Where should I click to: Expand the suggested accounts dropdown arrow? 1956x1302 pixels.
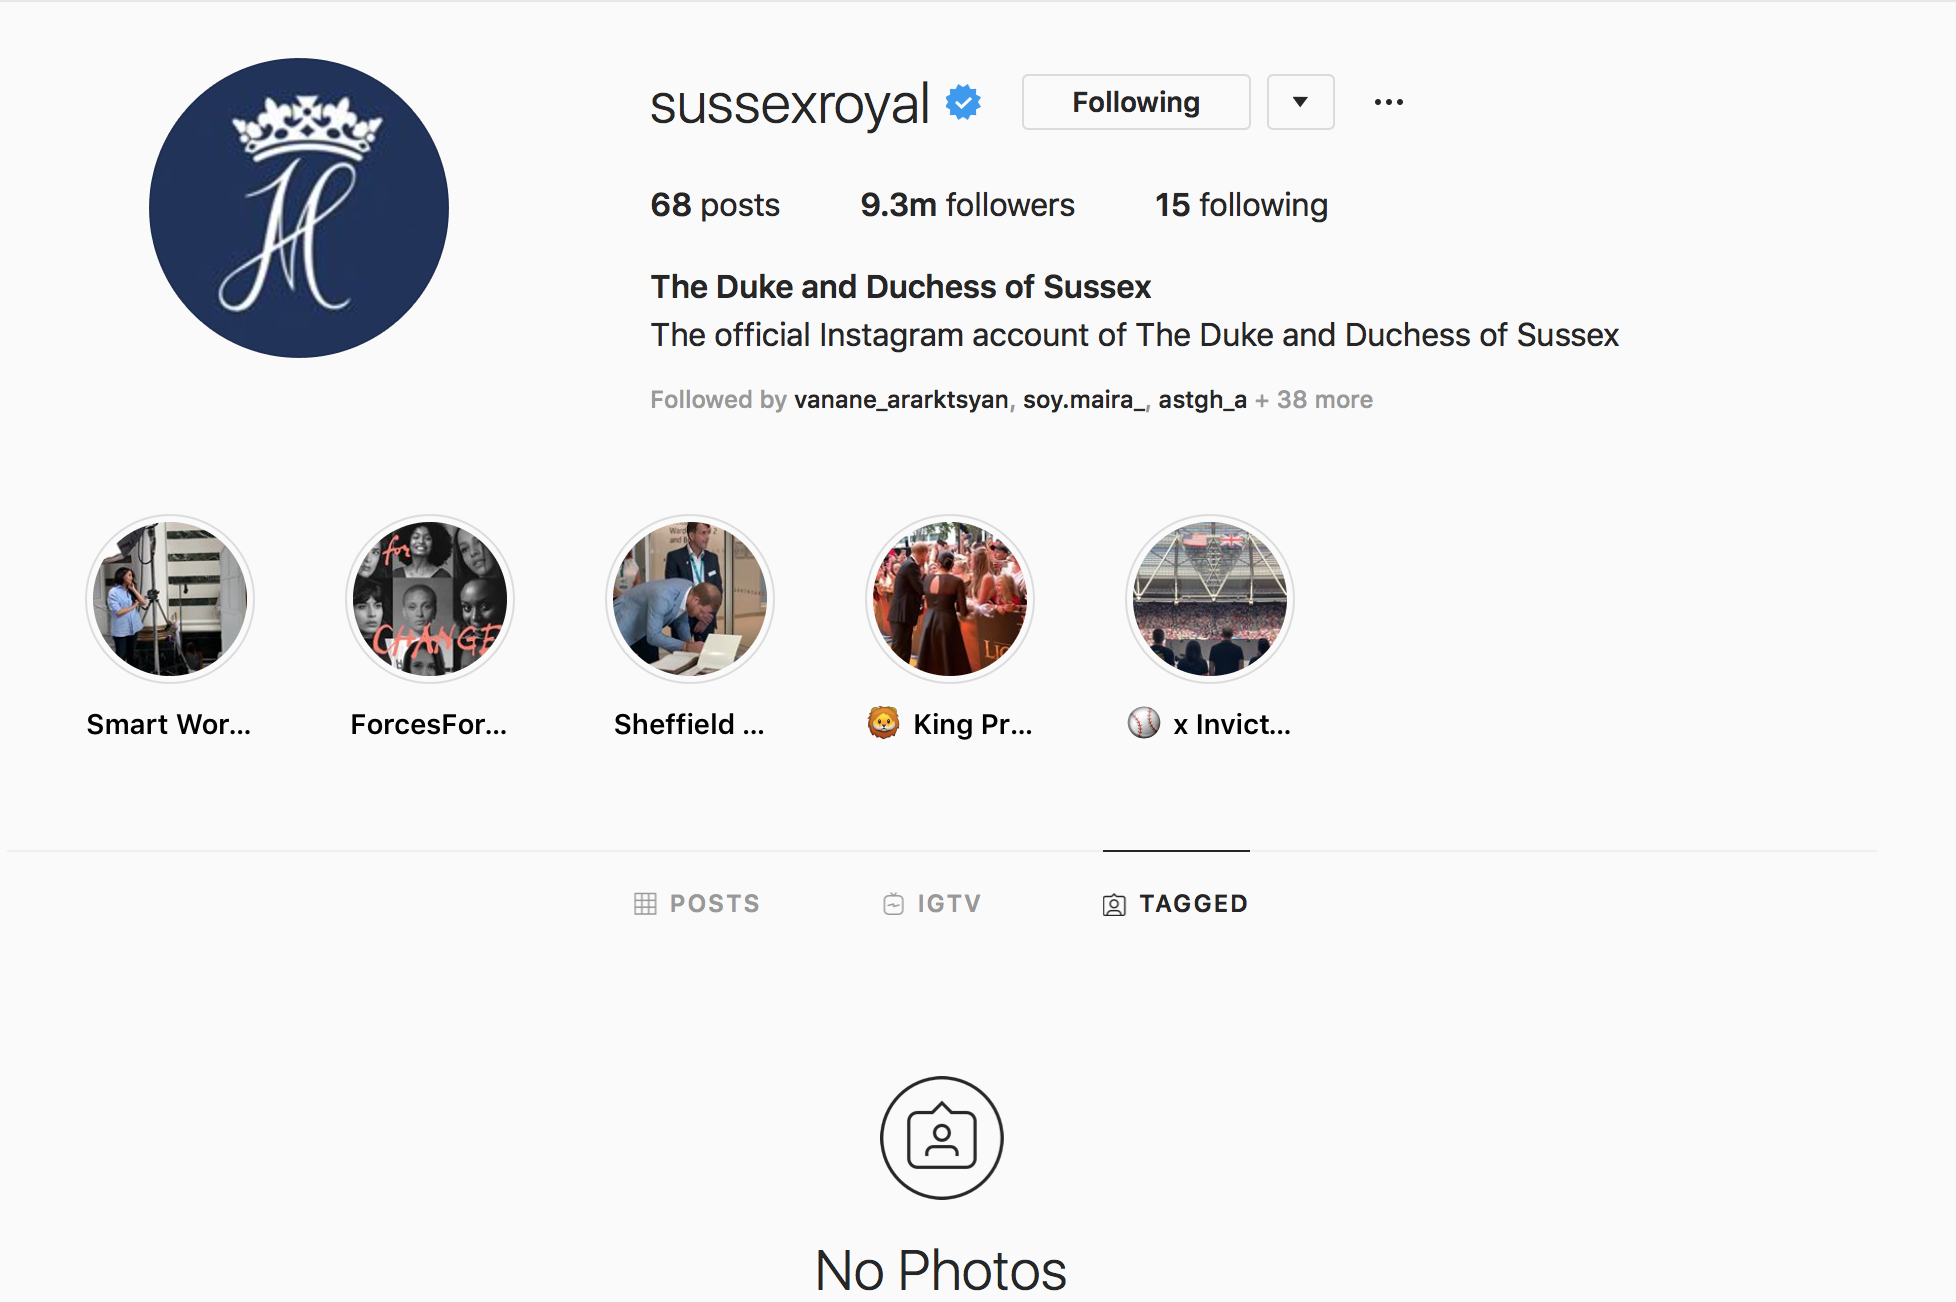coord(1300,102)
